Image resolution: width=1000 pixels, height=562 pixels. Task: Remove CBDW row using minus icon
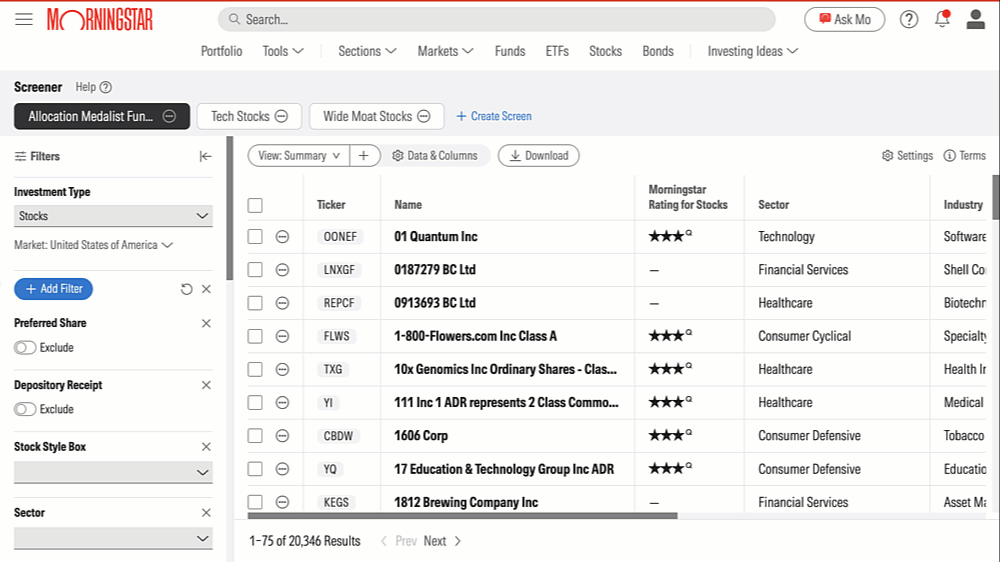click(282, 436)
